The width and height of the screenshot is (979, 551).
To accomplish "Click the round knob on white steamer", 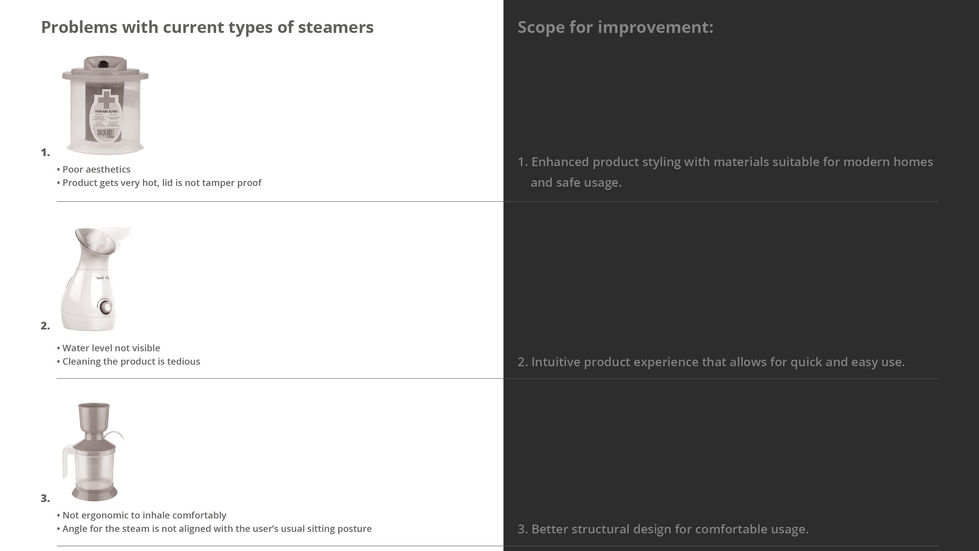I will click(105, 307).
